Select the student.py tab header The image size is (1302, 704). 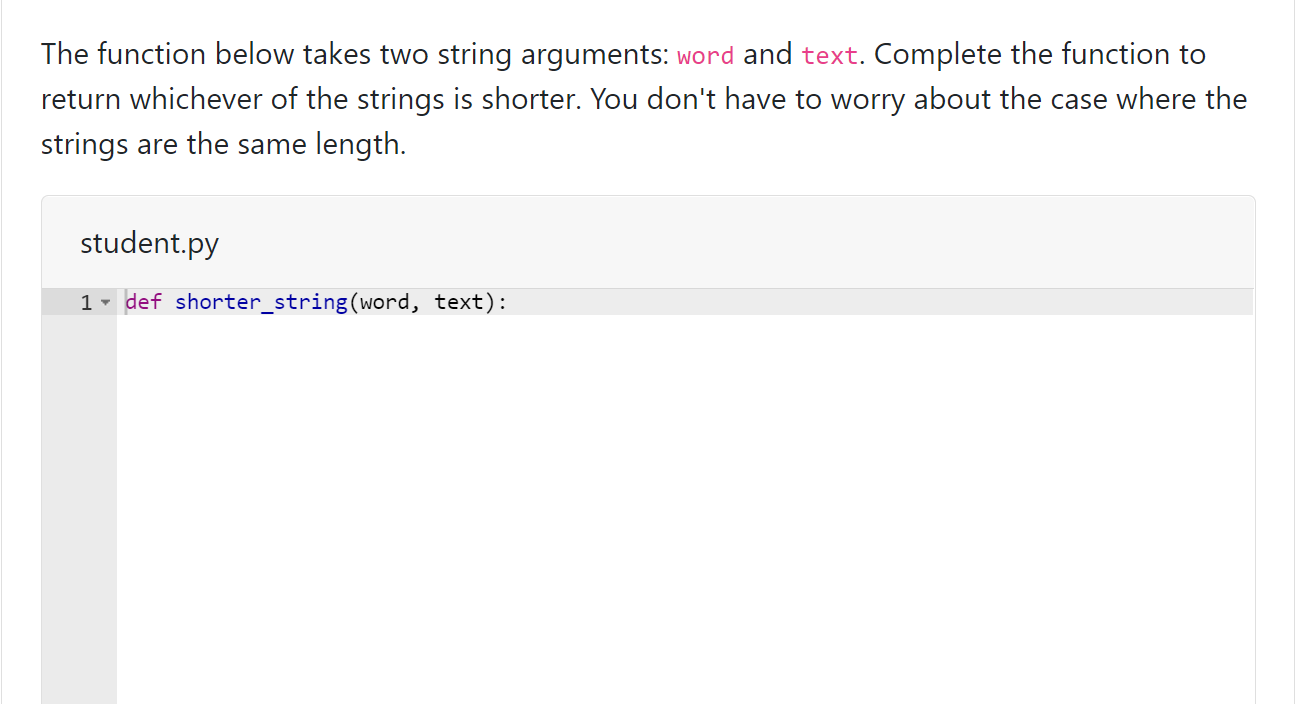pyautogui.click(x=149, y=242)
